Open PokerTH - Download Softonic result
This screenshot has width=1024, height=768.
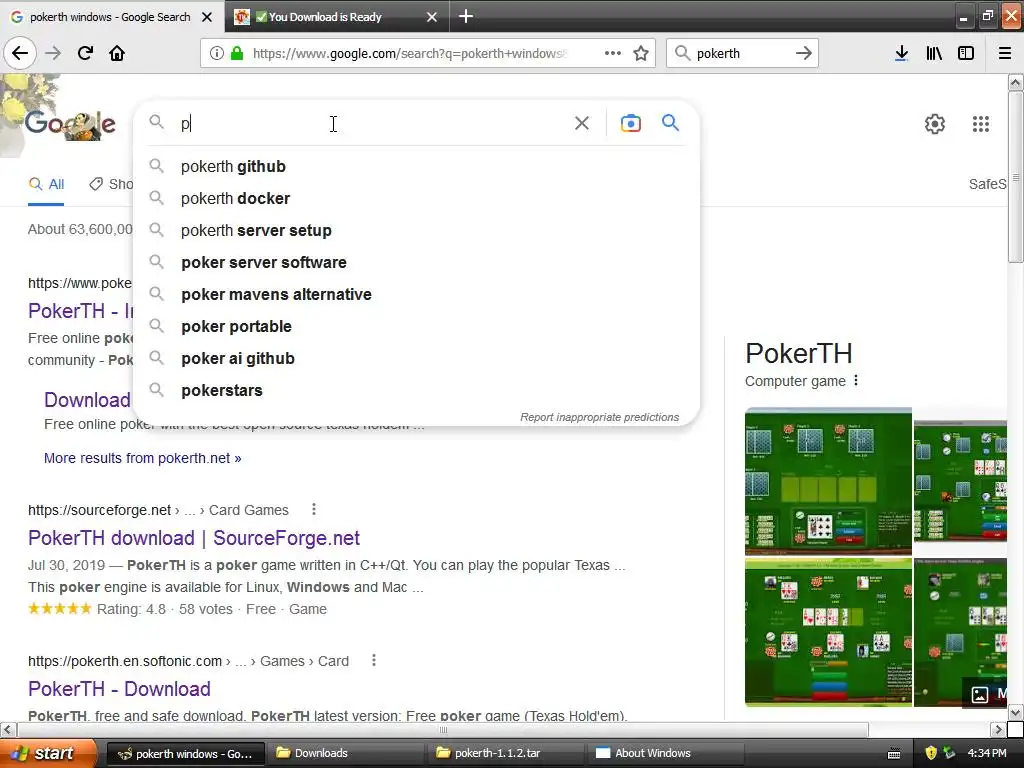tap(120, 689)
